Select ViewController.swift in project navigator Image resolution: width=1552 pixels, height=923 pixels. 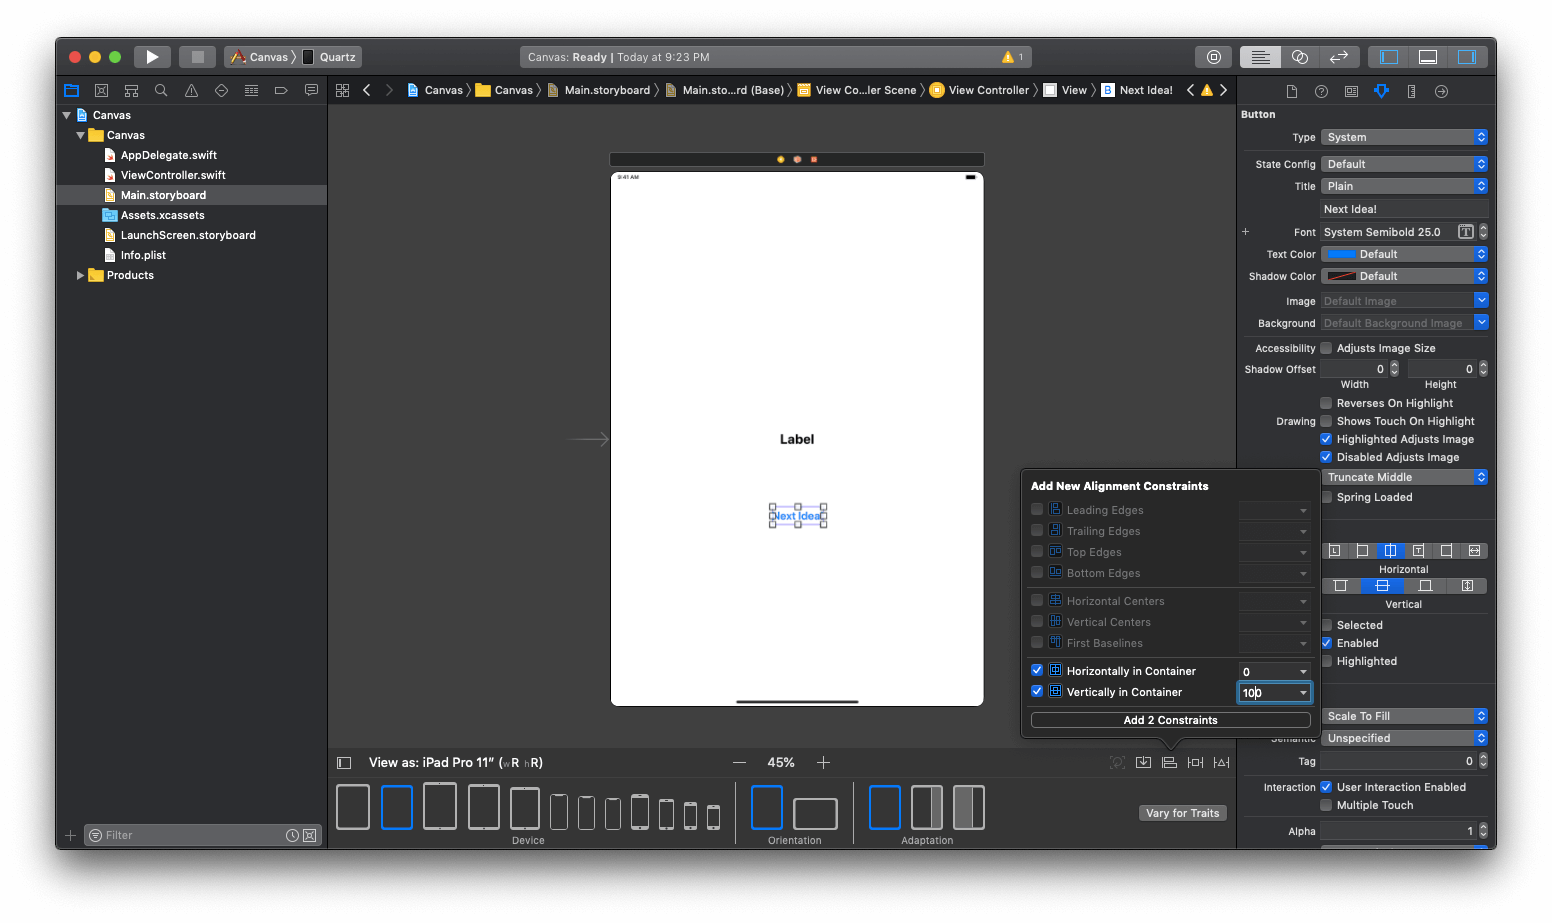coord(173,175)
